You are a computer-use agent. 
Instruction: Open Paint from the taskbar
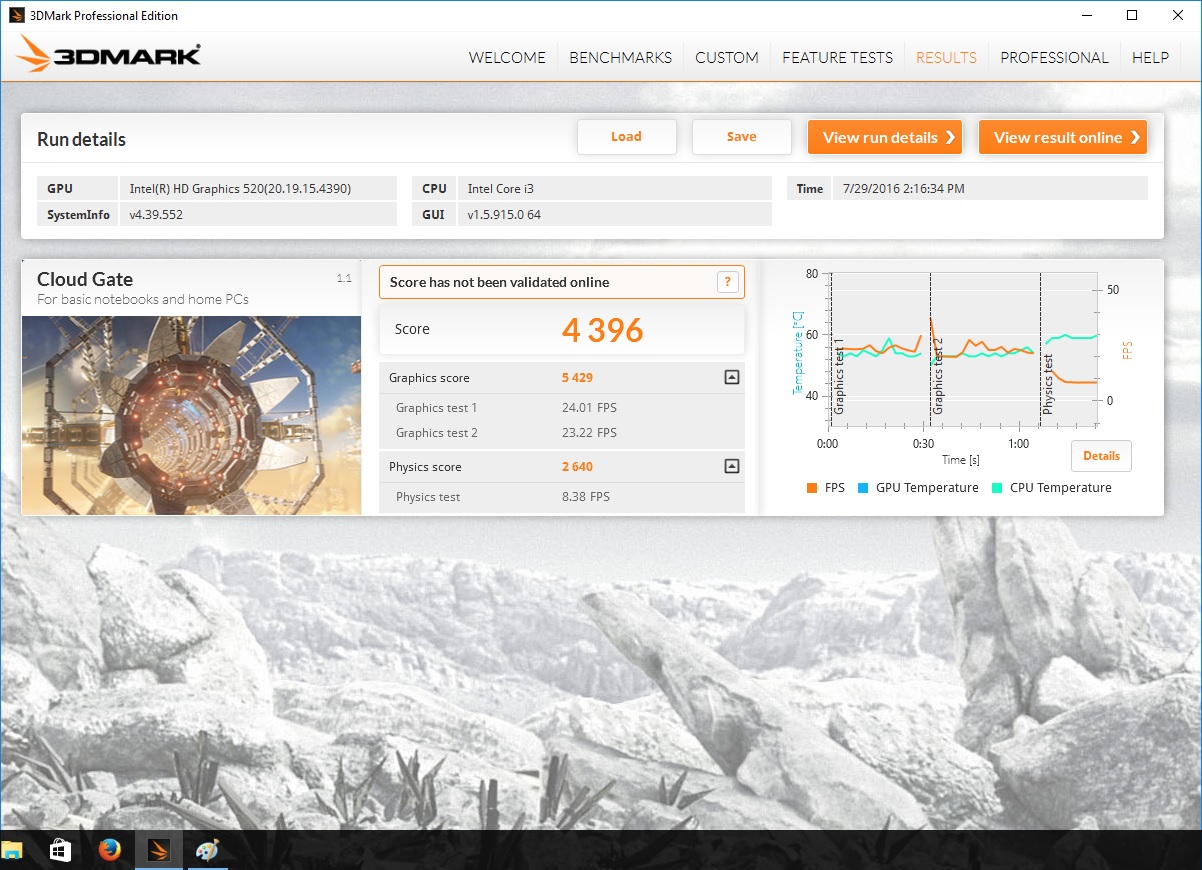coord(208,851)
